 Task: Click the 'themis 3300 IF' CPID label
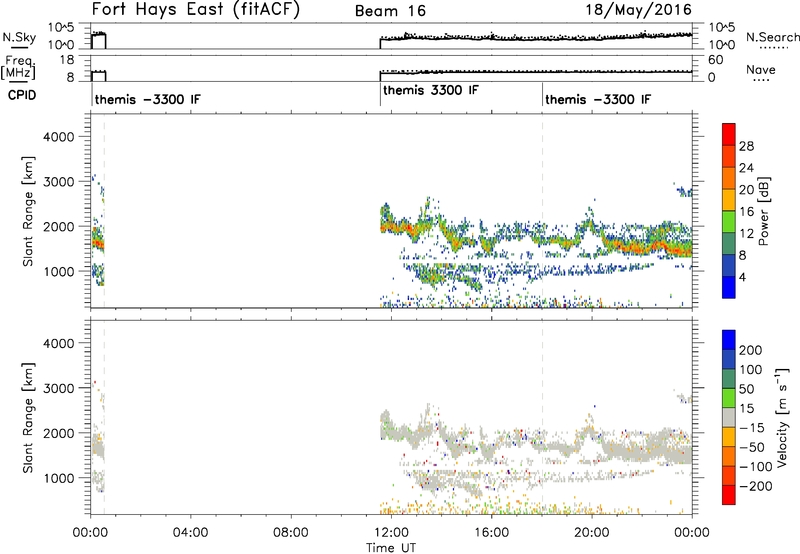pyautogui.click(x=431, y=90)
